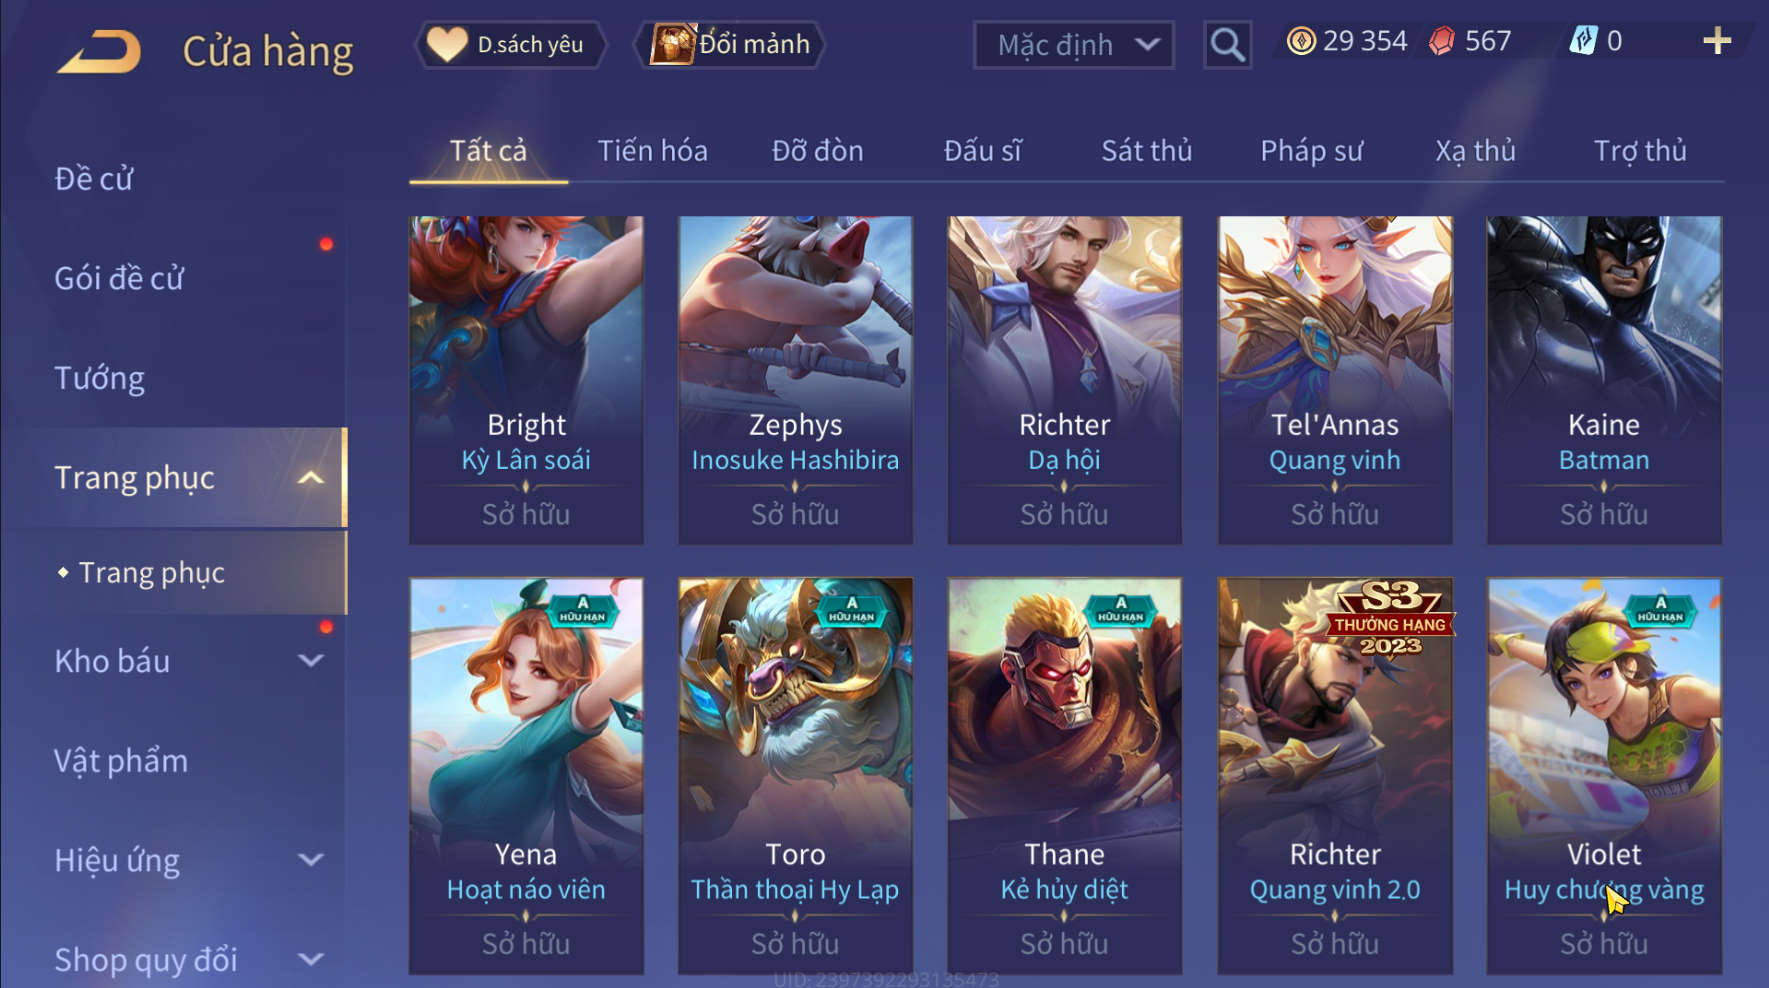
Task: Open the Mặc định sort dropdown
Action: pyautogui.click(x=1073, y=45)
